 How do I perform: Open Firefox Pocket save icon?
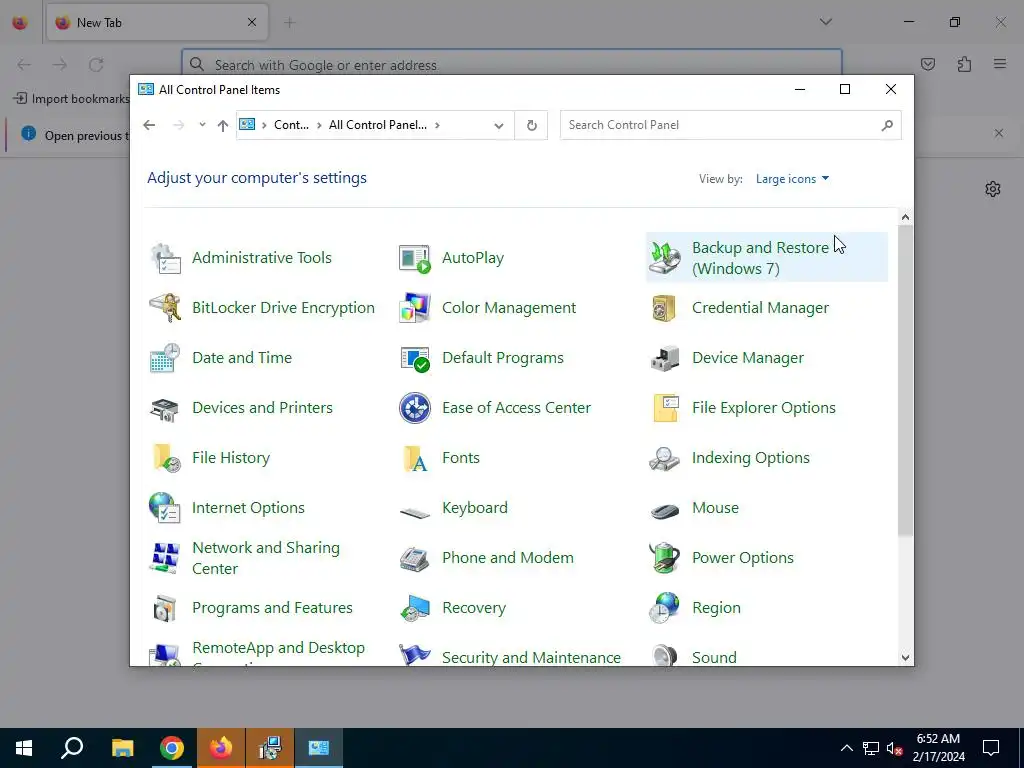pos(928,64)
